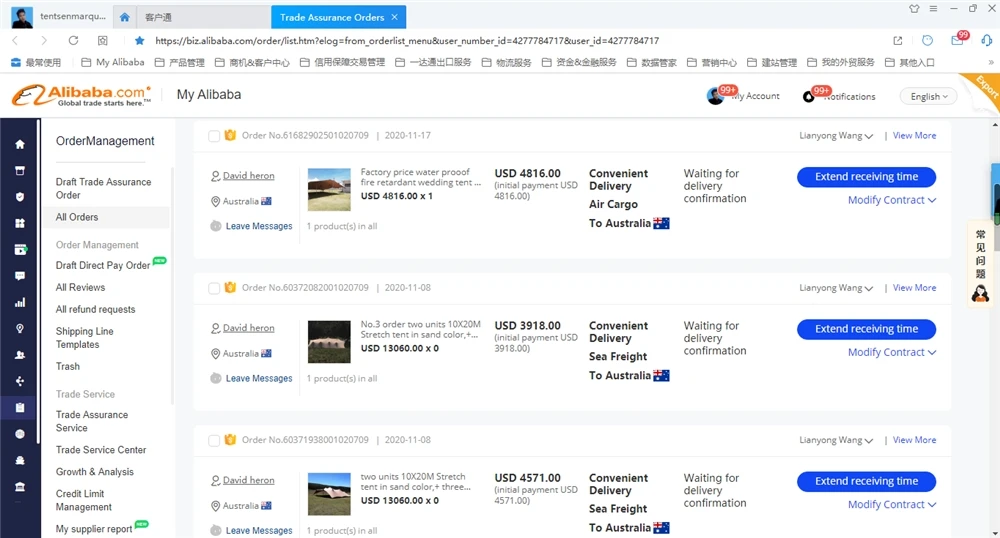
Task: Expand Modify Contract for the first order
Action: (x=891, y=200)
